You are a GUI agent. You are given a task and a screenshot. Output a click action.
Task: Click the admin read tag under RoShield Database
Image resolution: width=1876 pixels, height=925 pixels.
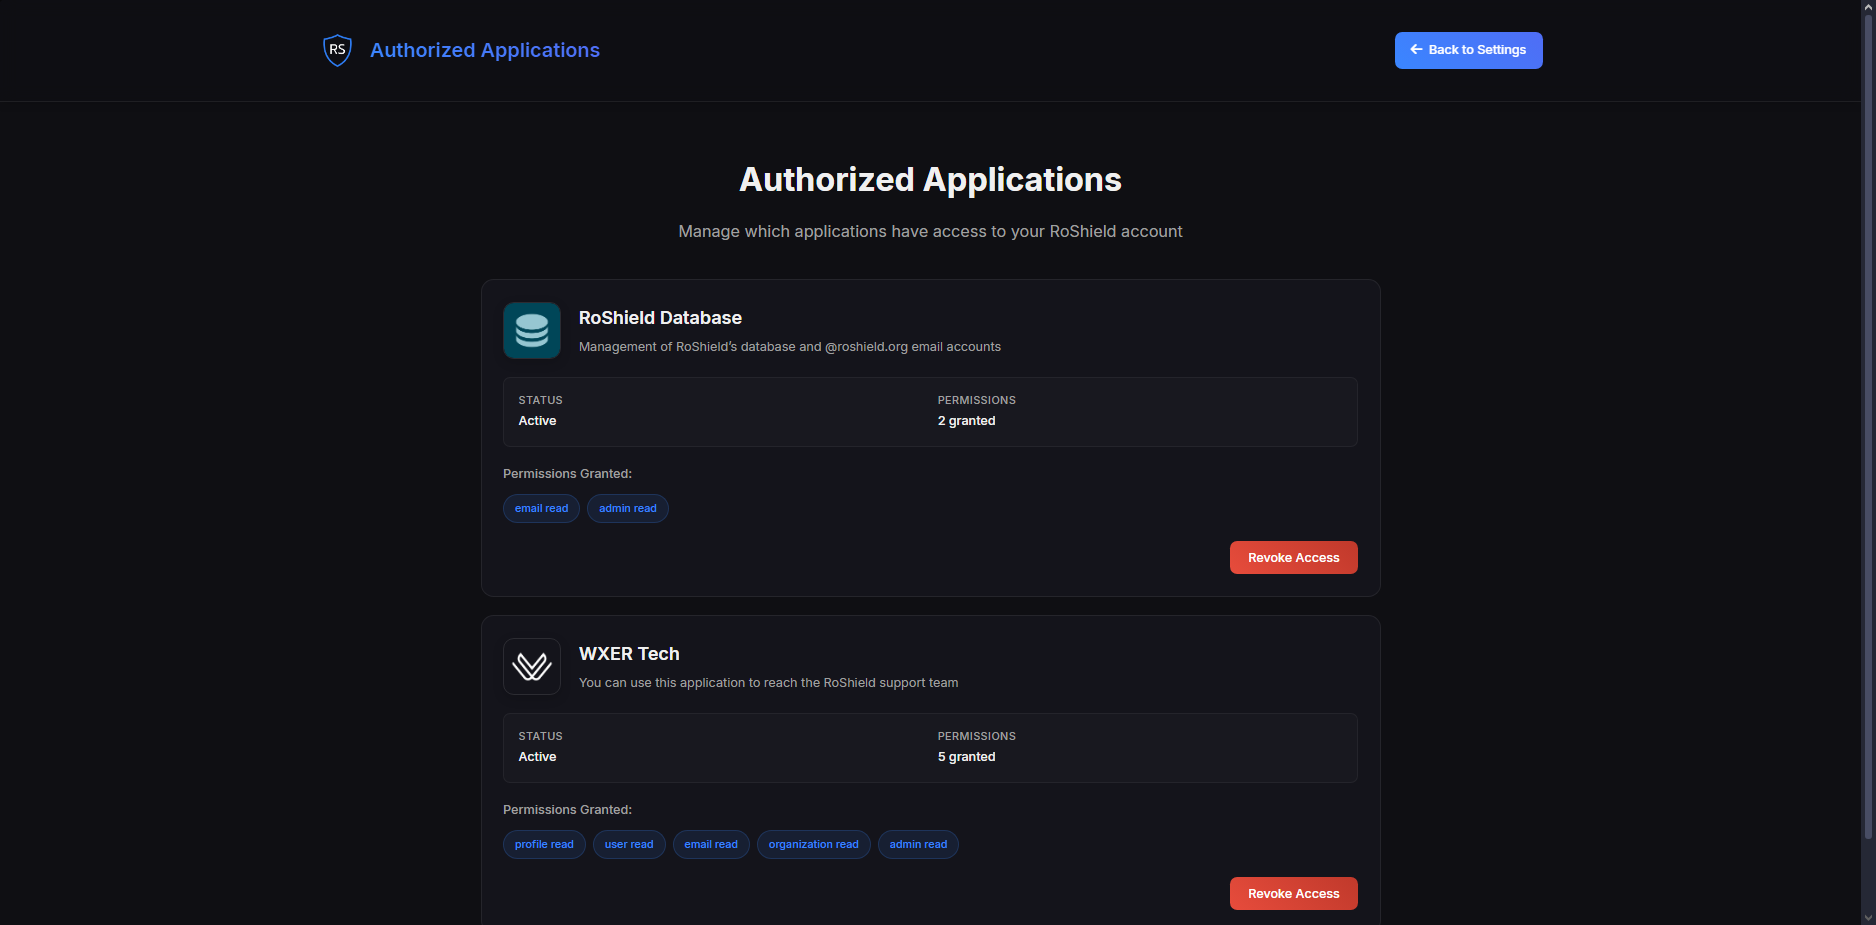pyautogui.click(x=628, y=509)
